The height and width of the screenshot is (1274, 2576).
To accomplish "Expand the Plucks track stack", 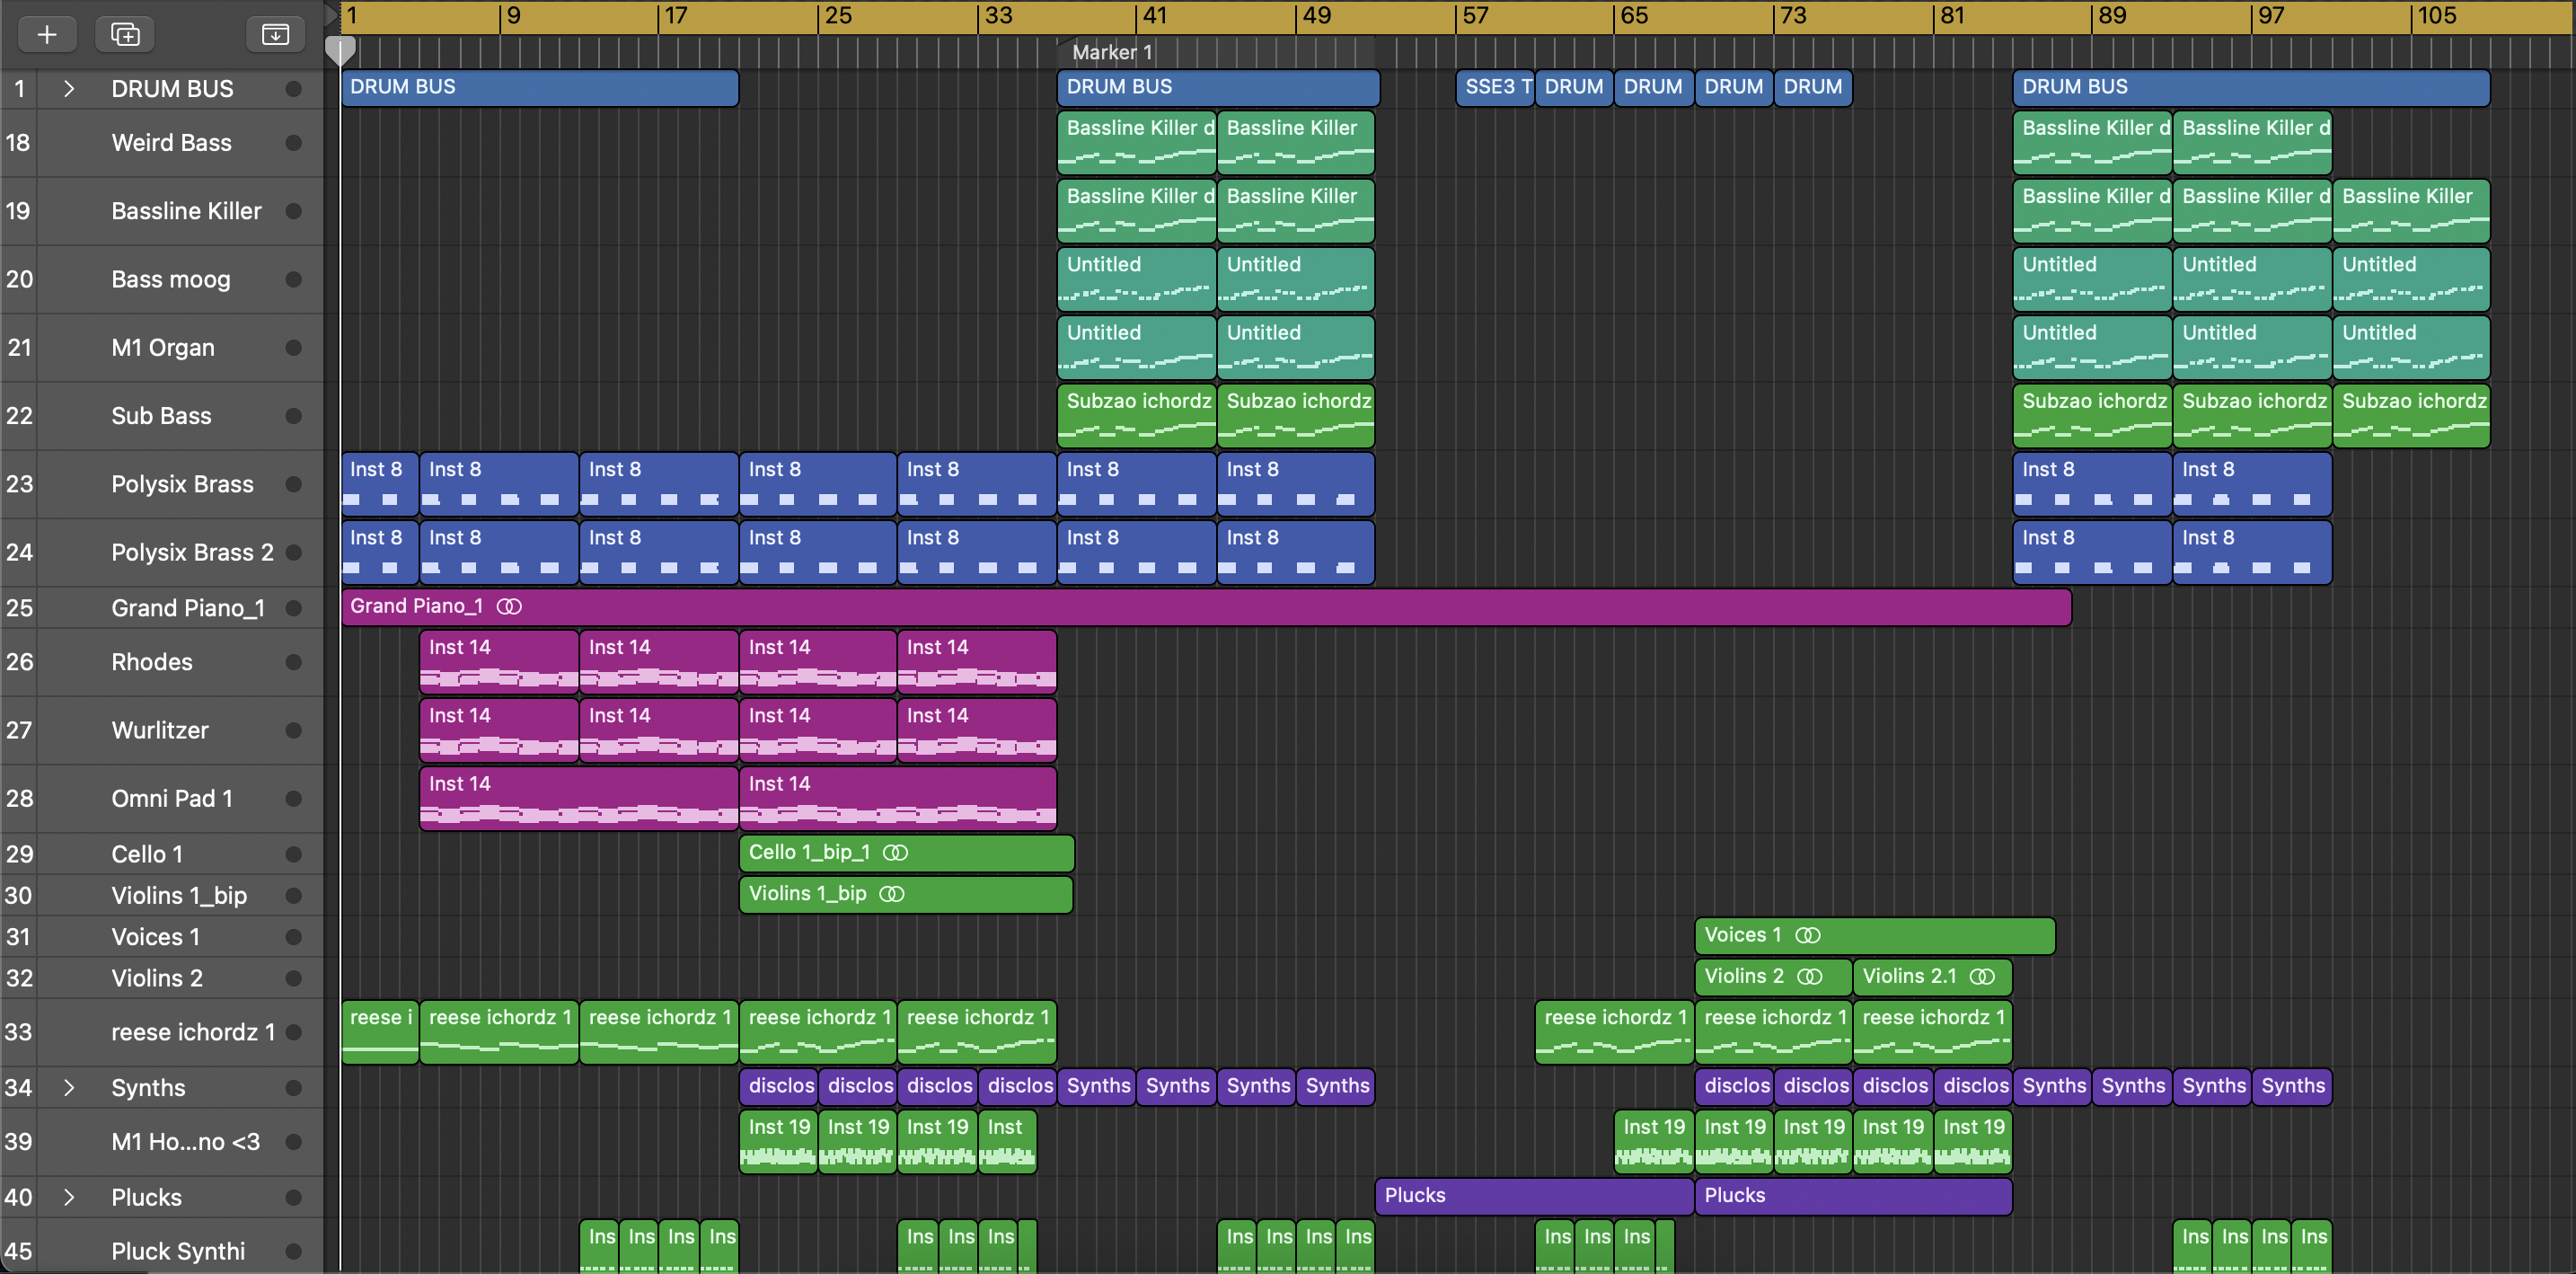I will tap(69, 1197).
